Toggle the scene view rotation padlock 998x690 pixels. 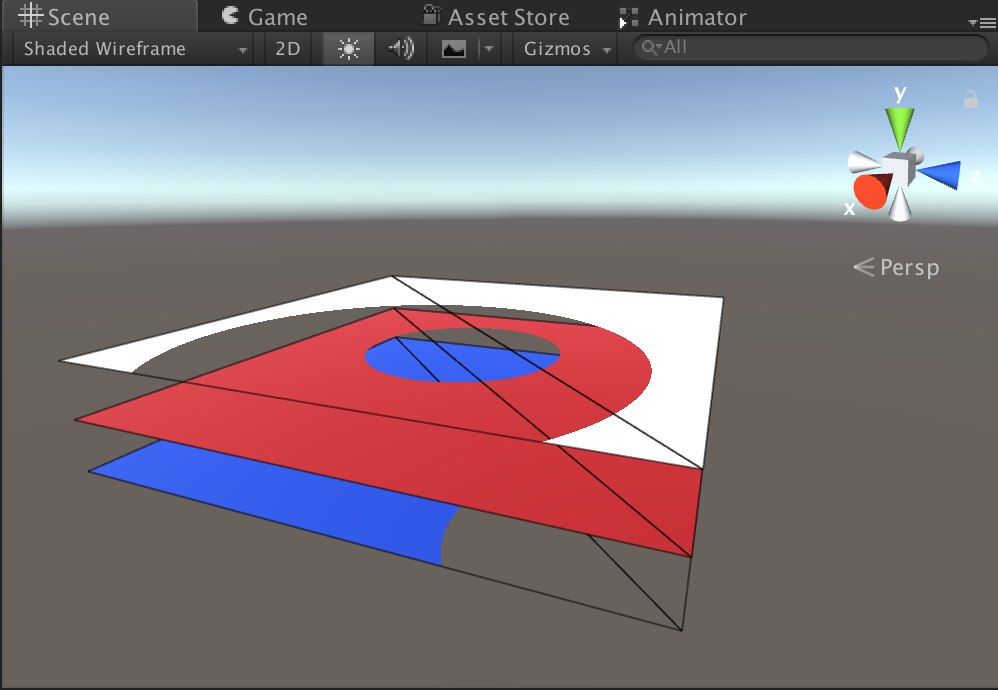pos(969,100)
